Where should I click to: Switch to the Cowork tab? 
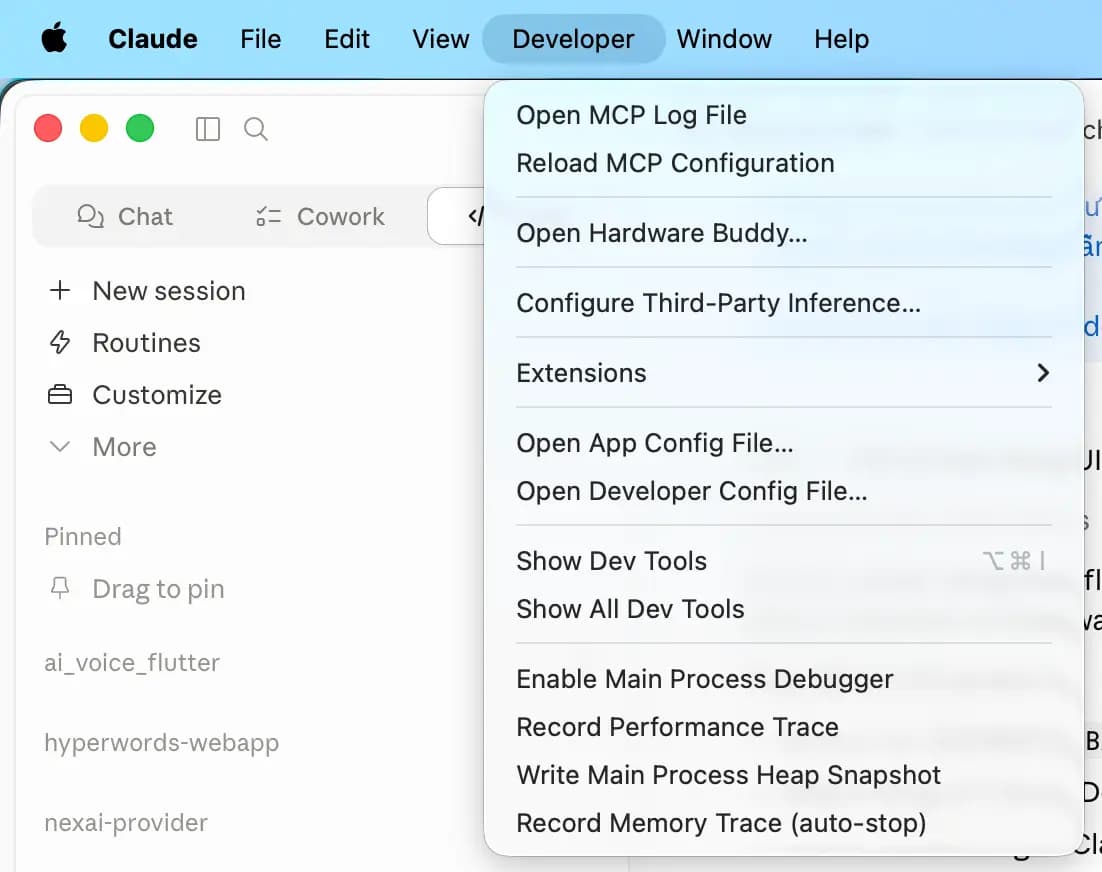tap(320, 216)
